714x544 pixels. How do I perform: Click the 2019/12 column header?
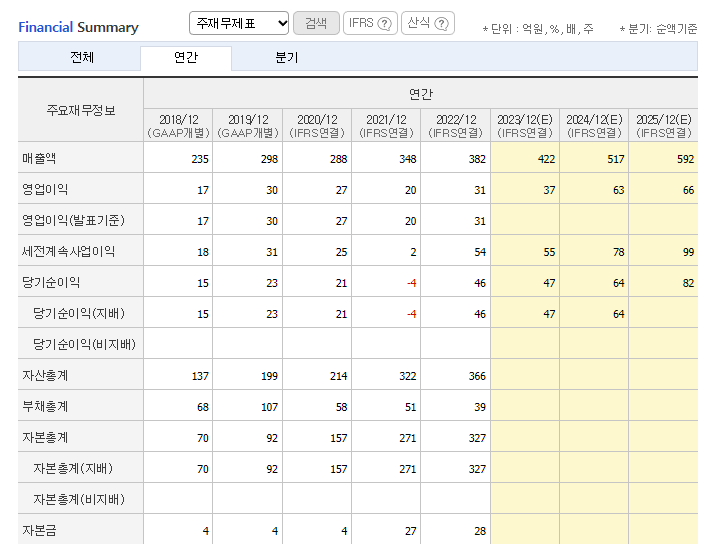point(248,126)
